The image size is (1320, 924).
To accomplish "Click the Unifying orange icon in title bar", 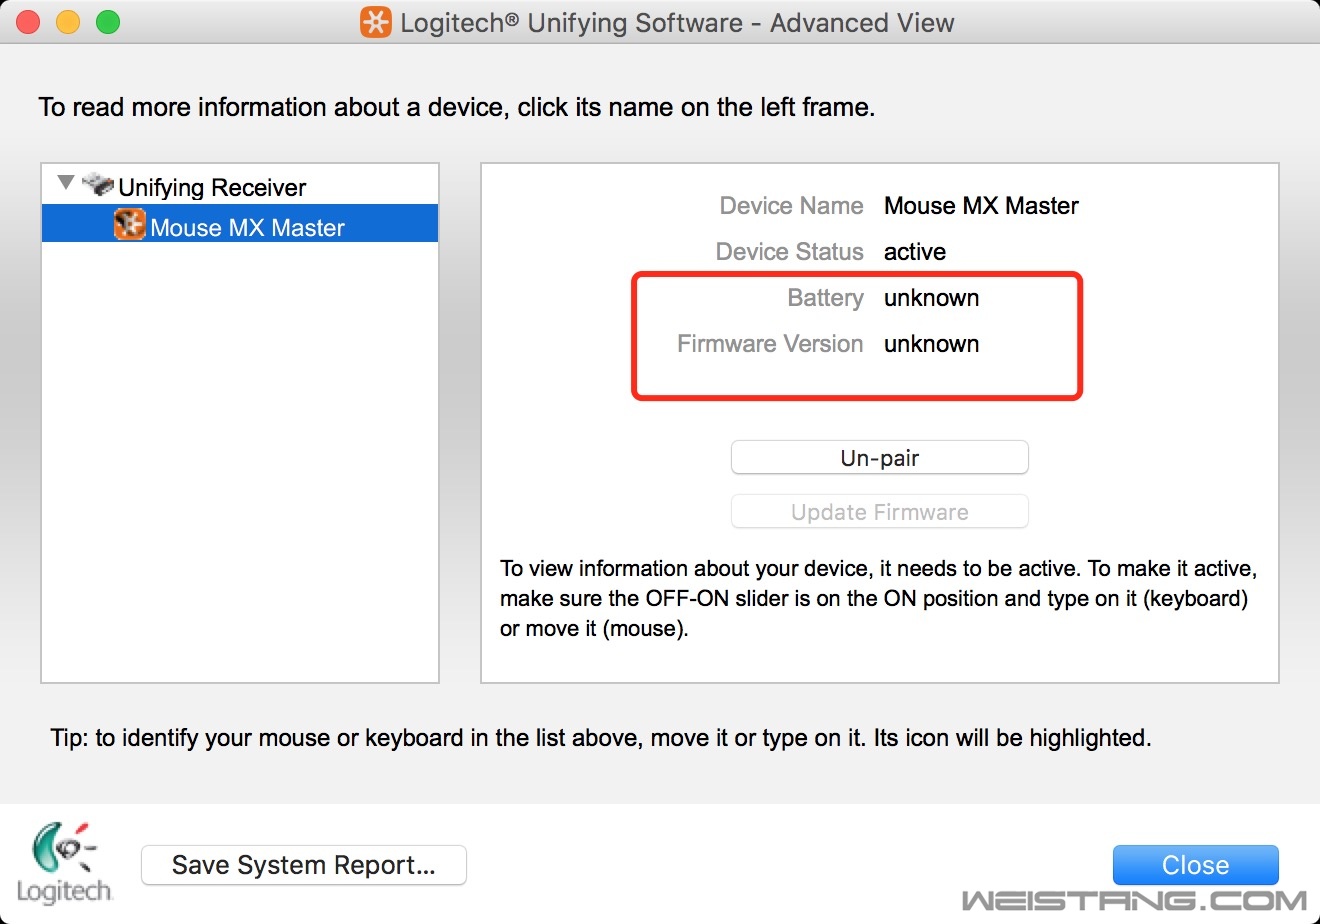I will click(376, 22).
